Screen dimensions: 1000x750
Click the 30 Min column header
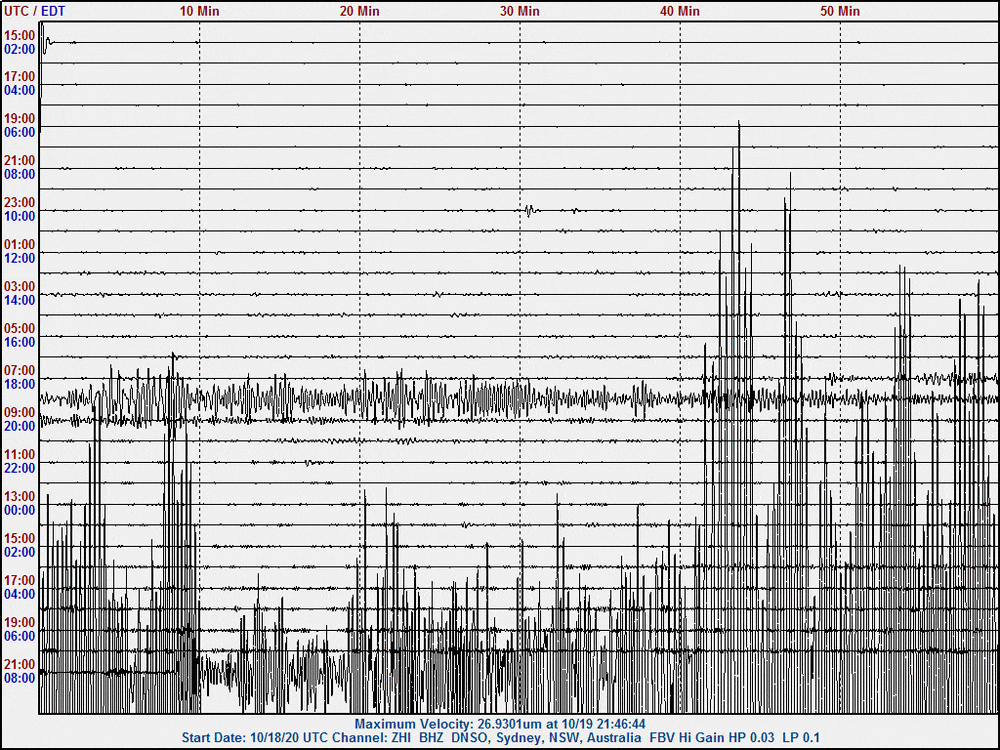(518, 11)
